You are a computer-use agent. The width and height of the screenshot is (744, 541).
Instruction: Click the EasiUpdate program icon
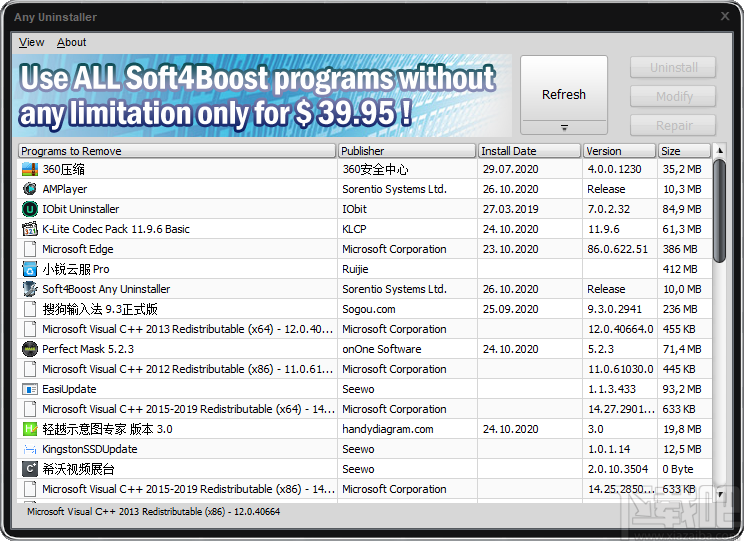coord(30,389)
